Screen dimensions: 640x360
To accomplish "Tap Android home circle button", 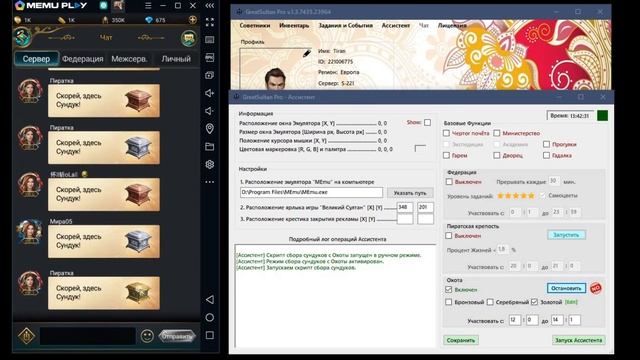I will [210, 317].
